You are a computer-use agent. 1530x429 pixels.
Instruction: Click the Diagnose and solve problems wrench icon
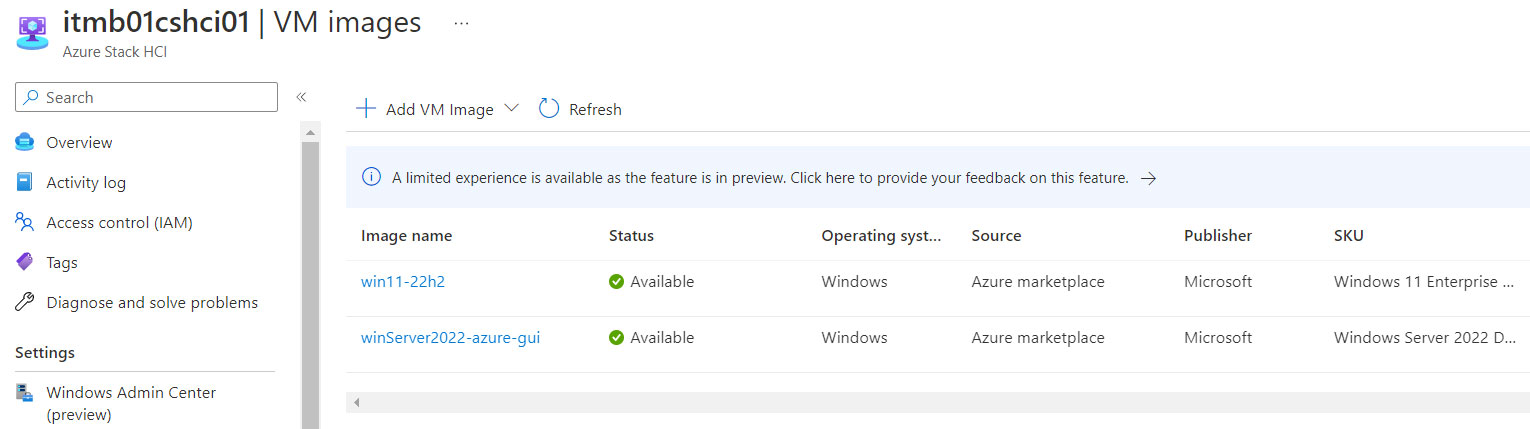pos(25,302)
